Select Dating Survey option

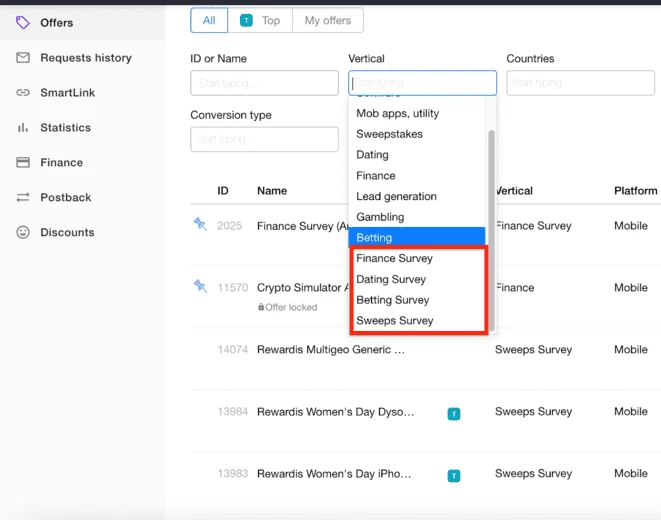(416, 279)
